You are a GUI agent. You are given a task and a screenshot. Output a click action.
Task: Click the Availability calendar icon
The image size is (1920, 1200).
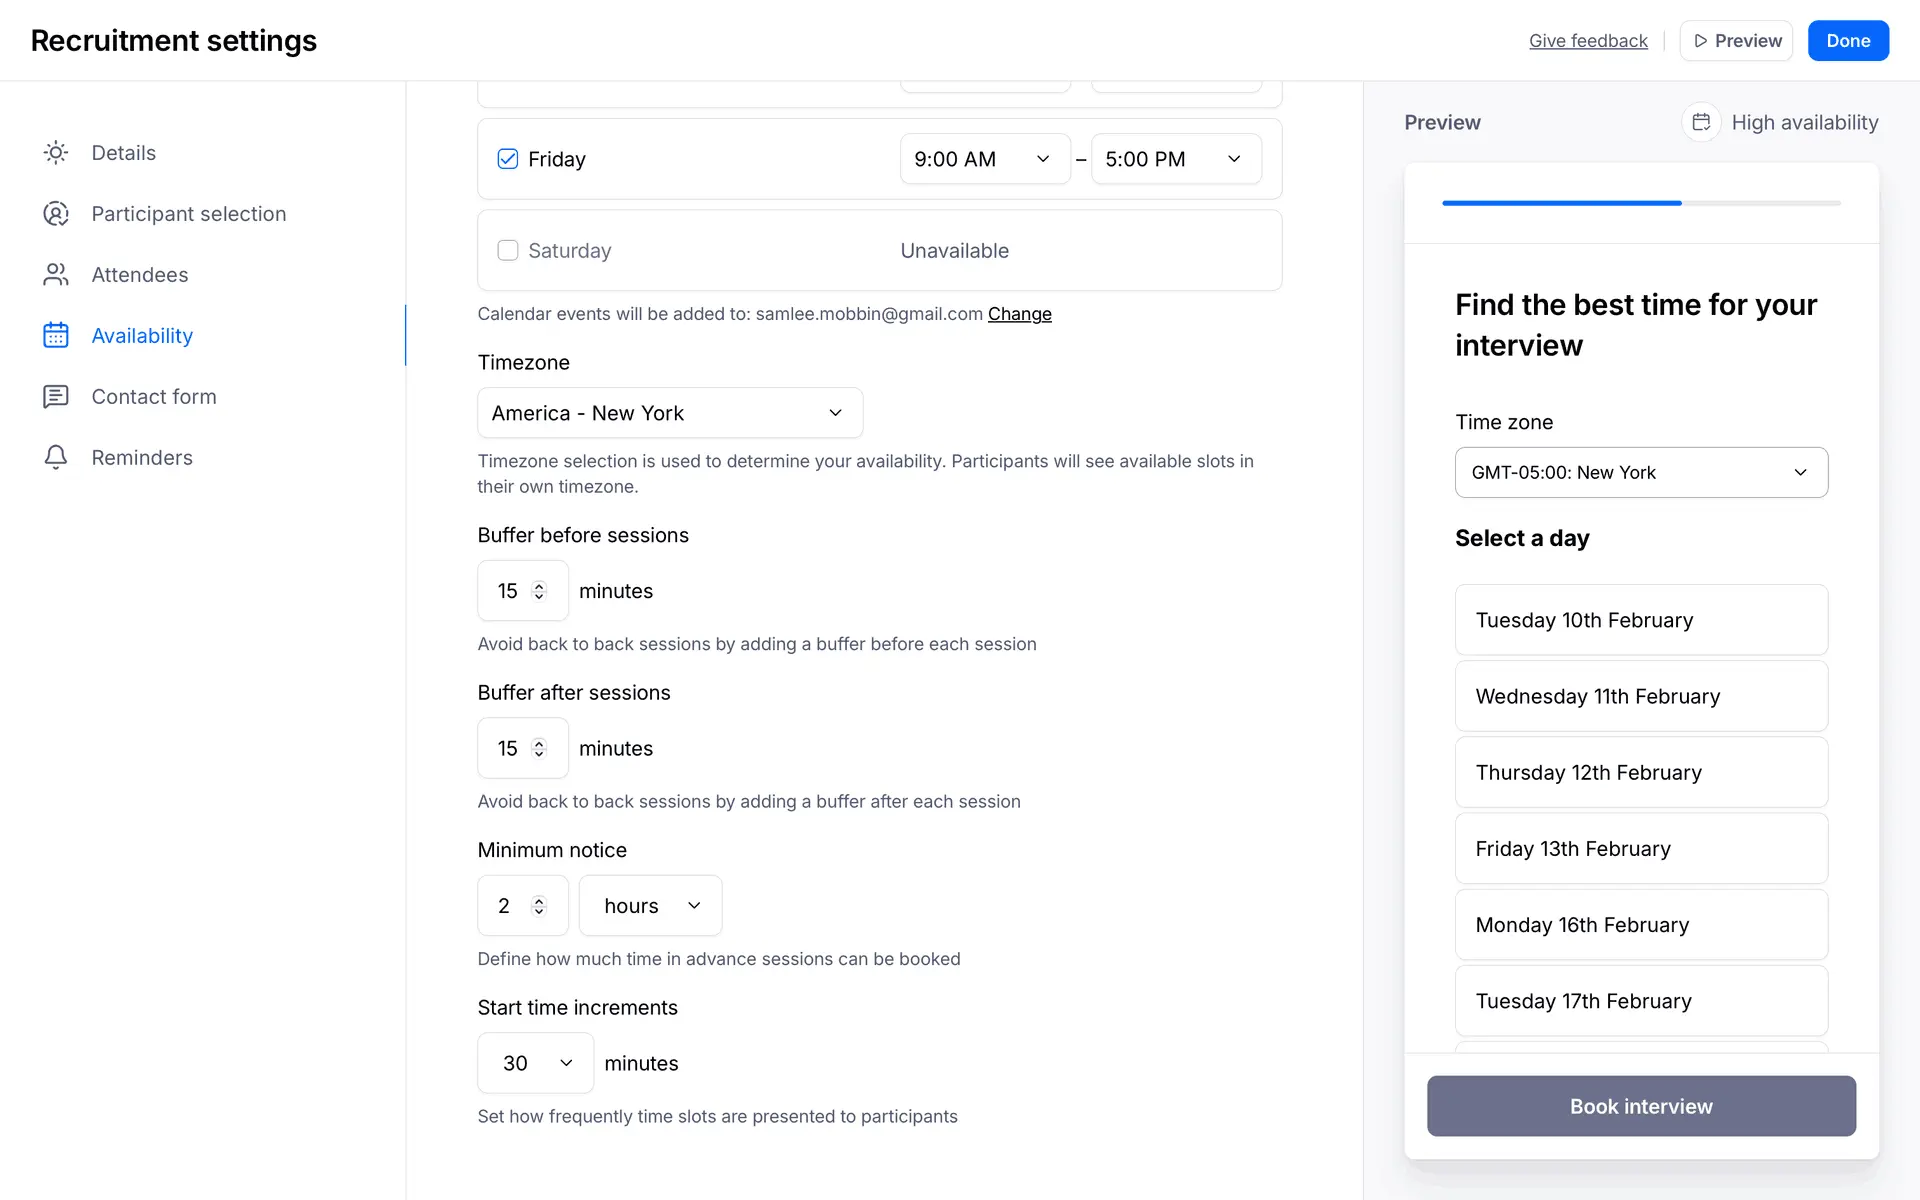pos(56,336)
